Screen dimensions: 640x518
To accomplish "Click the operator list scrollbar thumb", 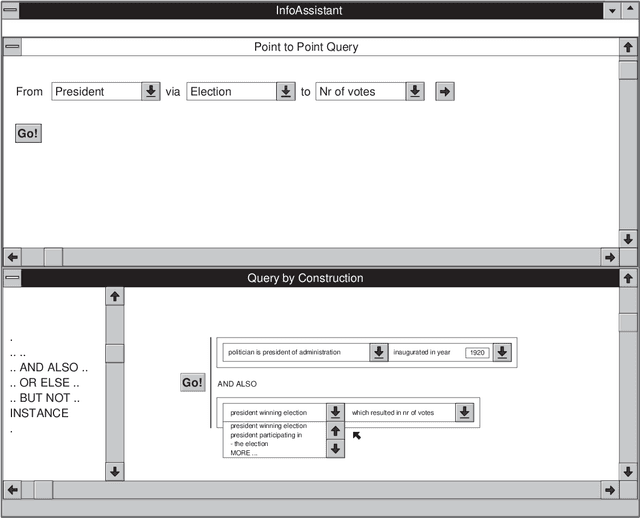I will (x=115, y=353).
